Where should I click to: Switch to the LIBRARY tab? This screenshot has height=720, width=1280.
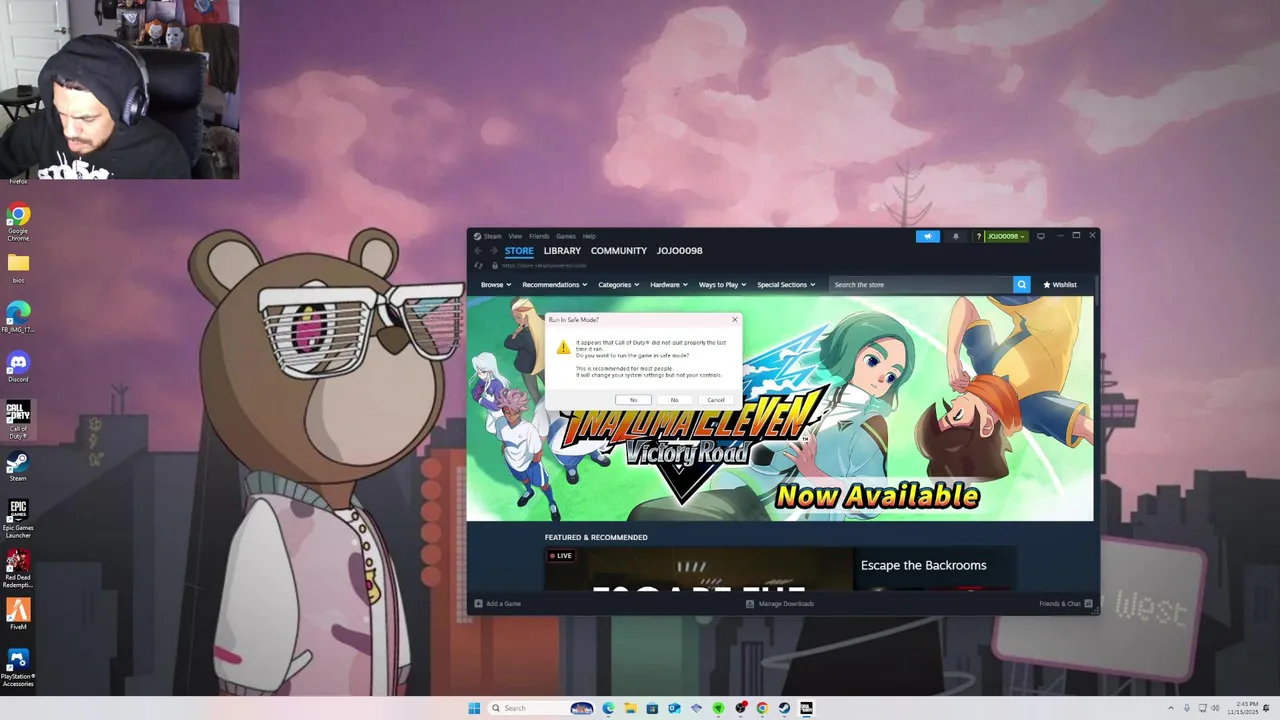[x=562, y=251]
